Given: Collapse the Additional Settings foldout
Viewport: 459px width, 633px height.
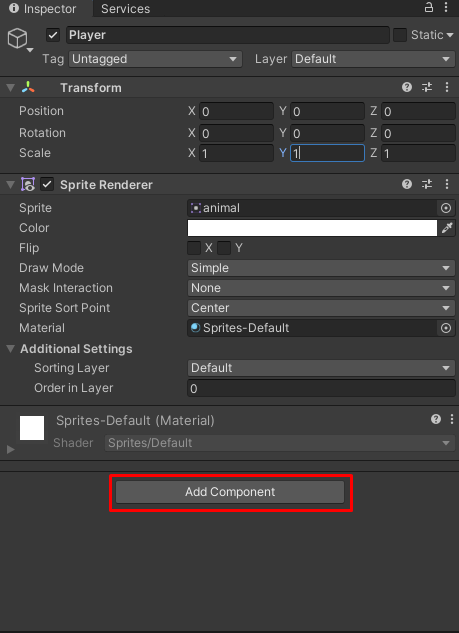Looking at the screenshot, I should click(x=10, y=349).
